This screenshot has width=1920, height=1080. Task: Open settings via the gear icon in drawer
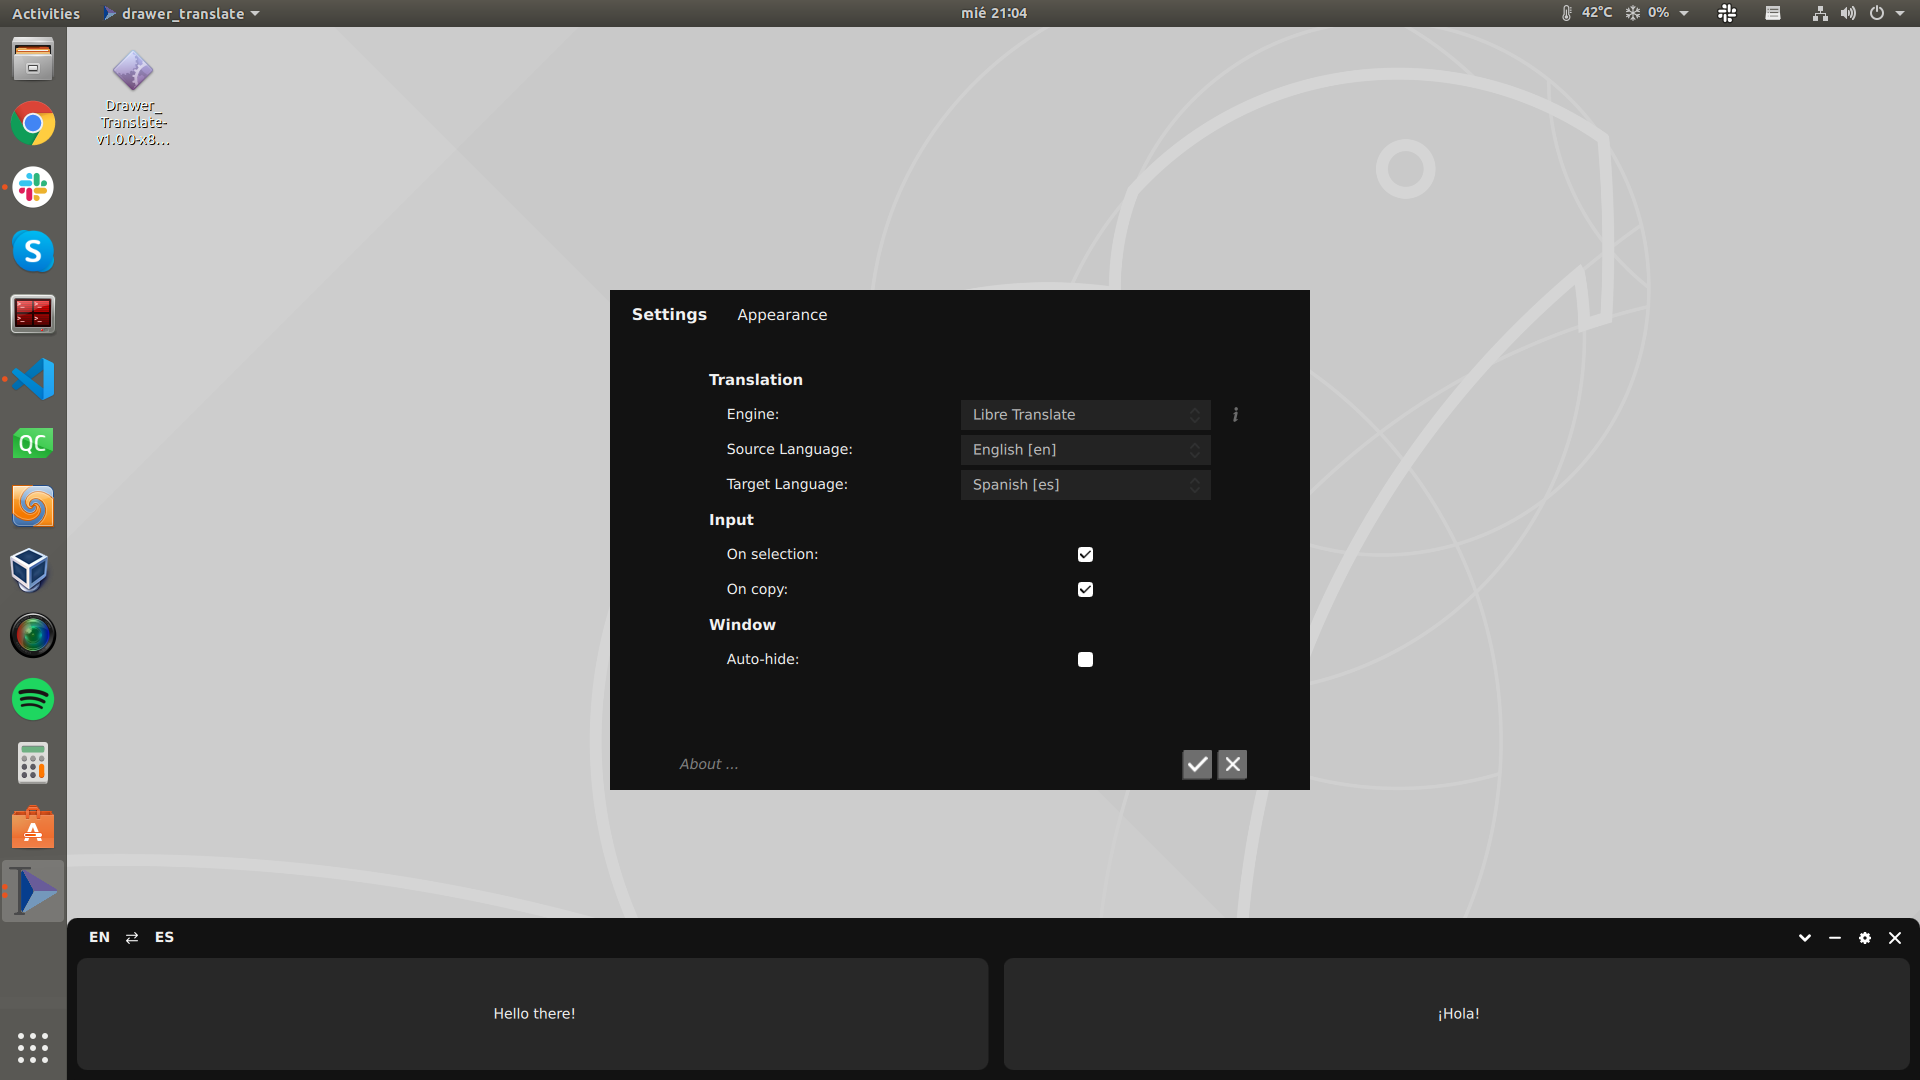tap(1865, 938)
